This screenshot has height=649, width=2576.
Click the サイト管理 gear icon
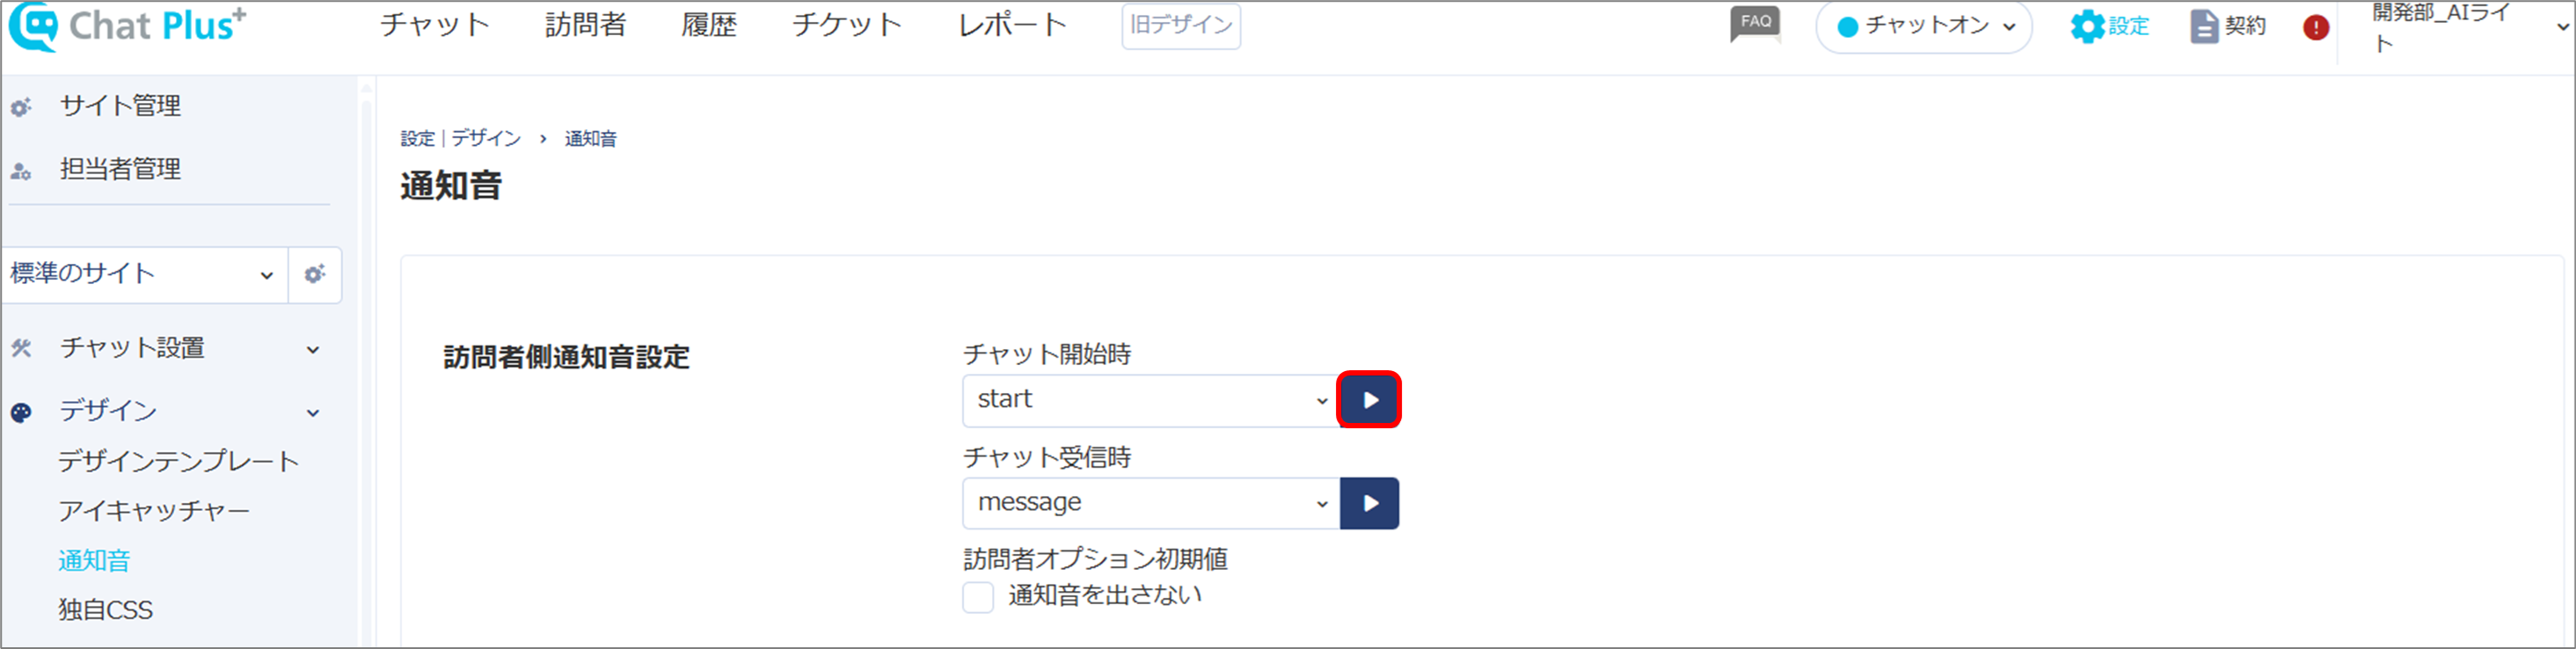click(x=21, y=106)
